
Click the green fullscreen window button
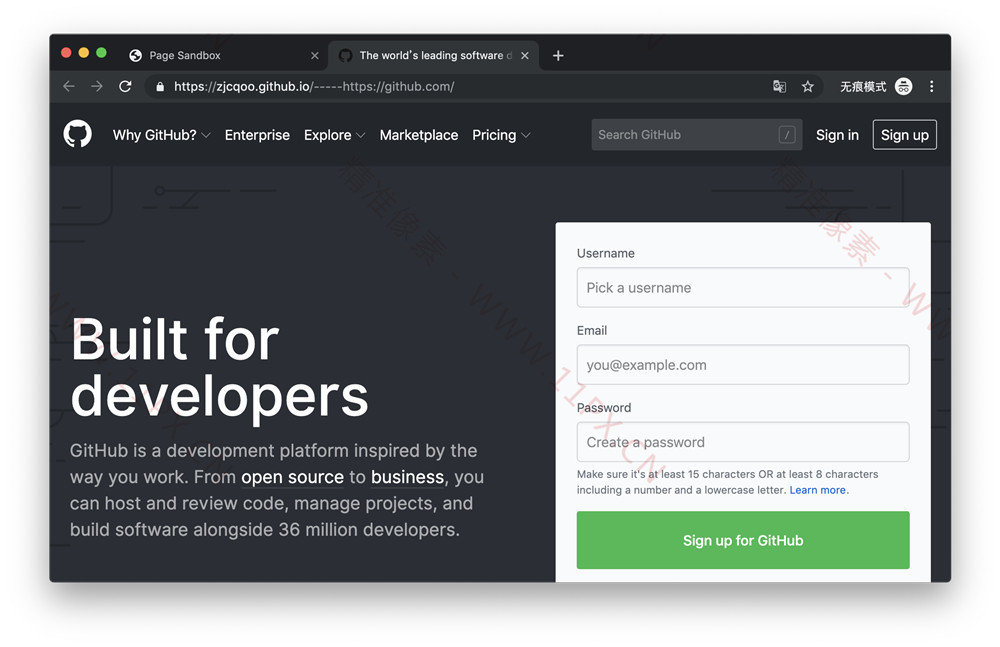(x=101, y=53)
